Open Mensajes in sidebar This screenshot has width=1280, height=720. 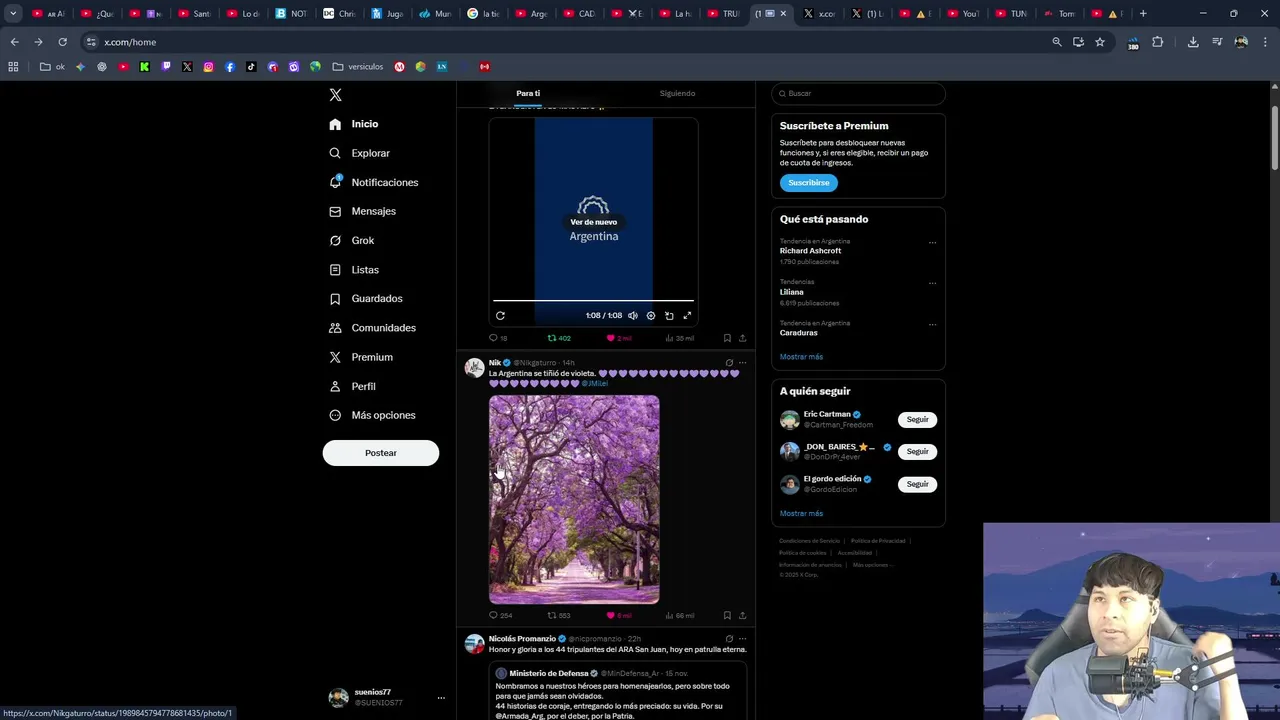[x=363, y=211]
